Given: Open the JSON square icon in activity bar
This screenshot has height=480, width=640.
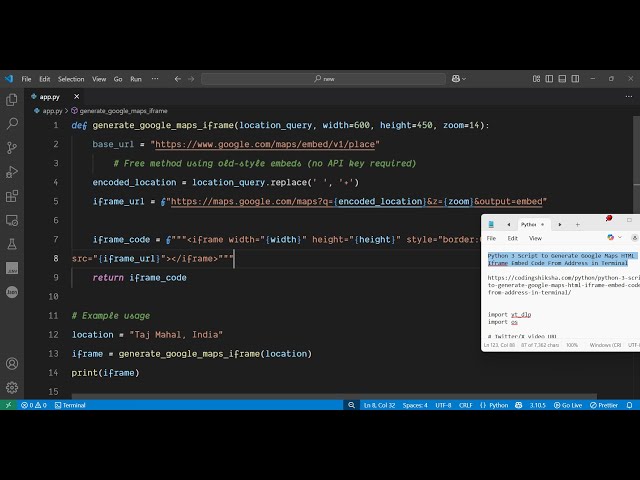Looking at the screenshot, I should [12, 268].
